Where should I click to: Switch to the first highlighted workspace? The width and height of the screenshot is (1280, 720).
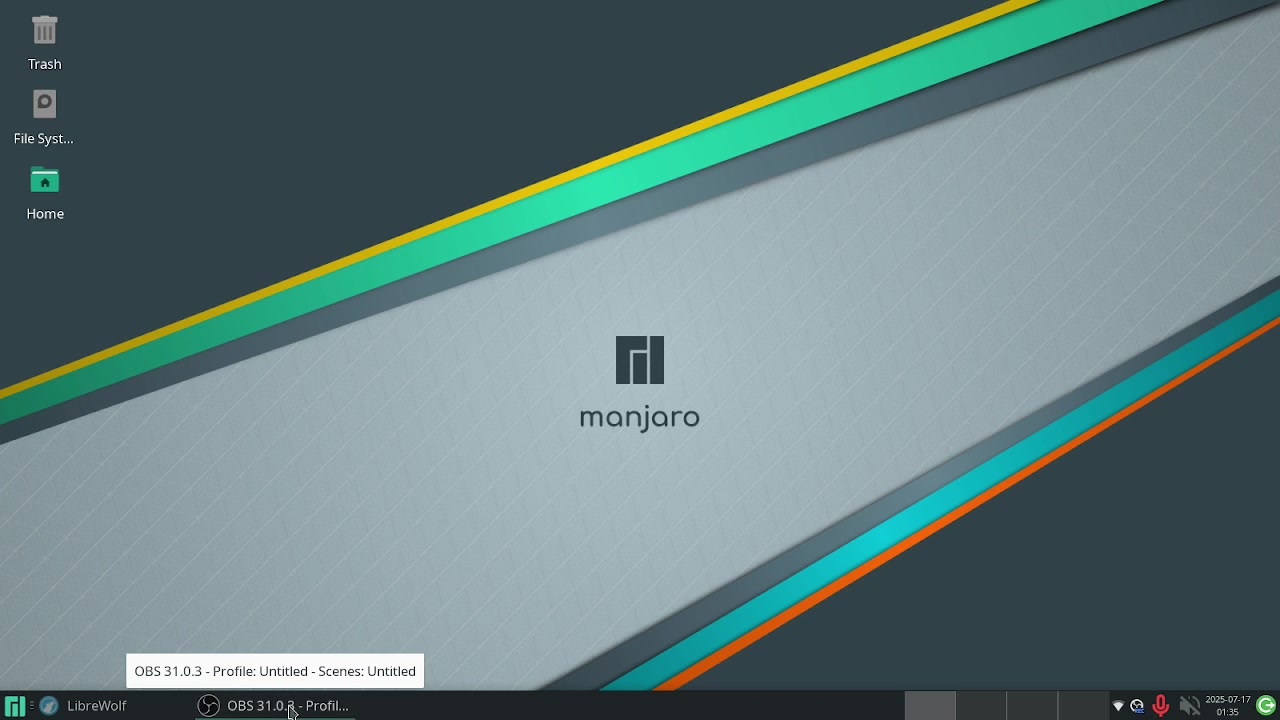click(x=930, y=706)
